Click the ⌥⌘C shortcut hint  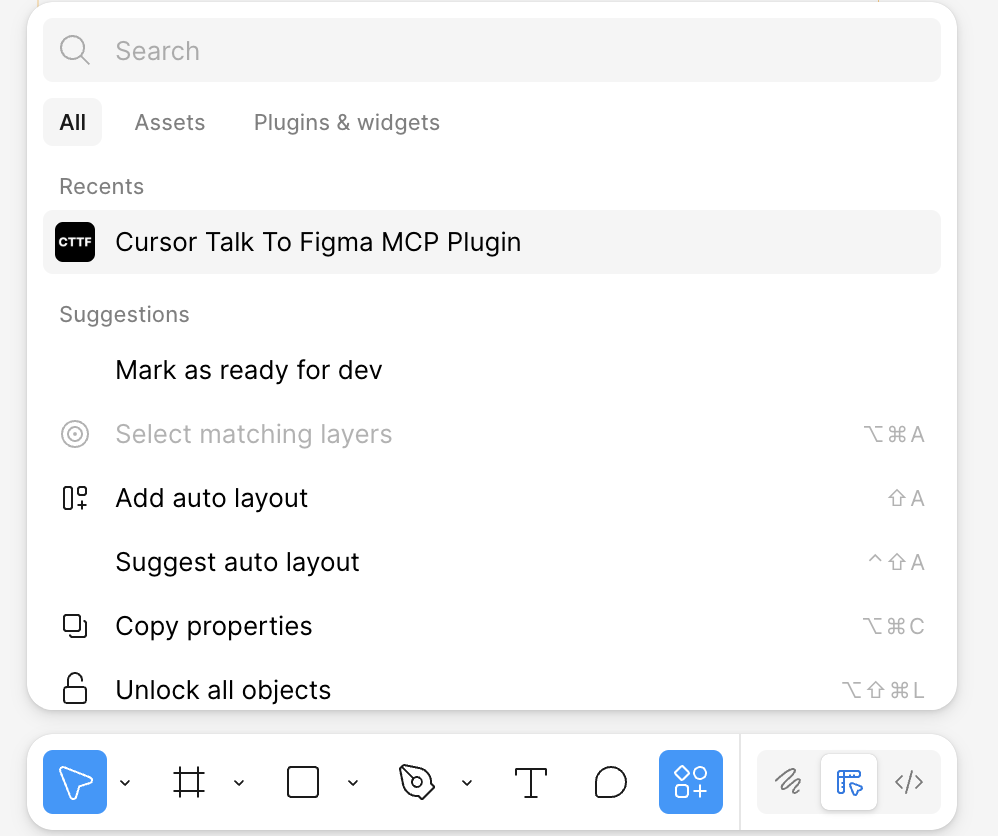point(894,626)
